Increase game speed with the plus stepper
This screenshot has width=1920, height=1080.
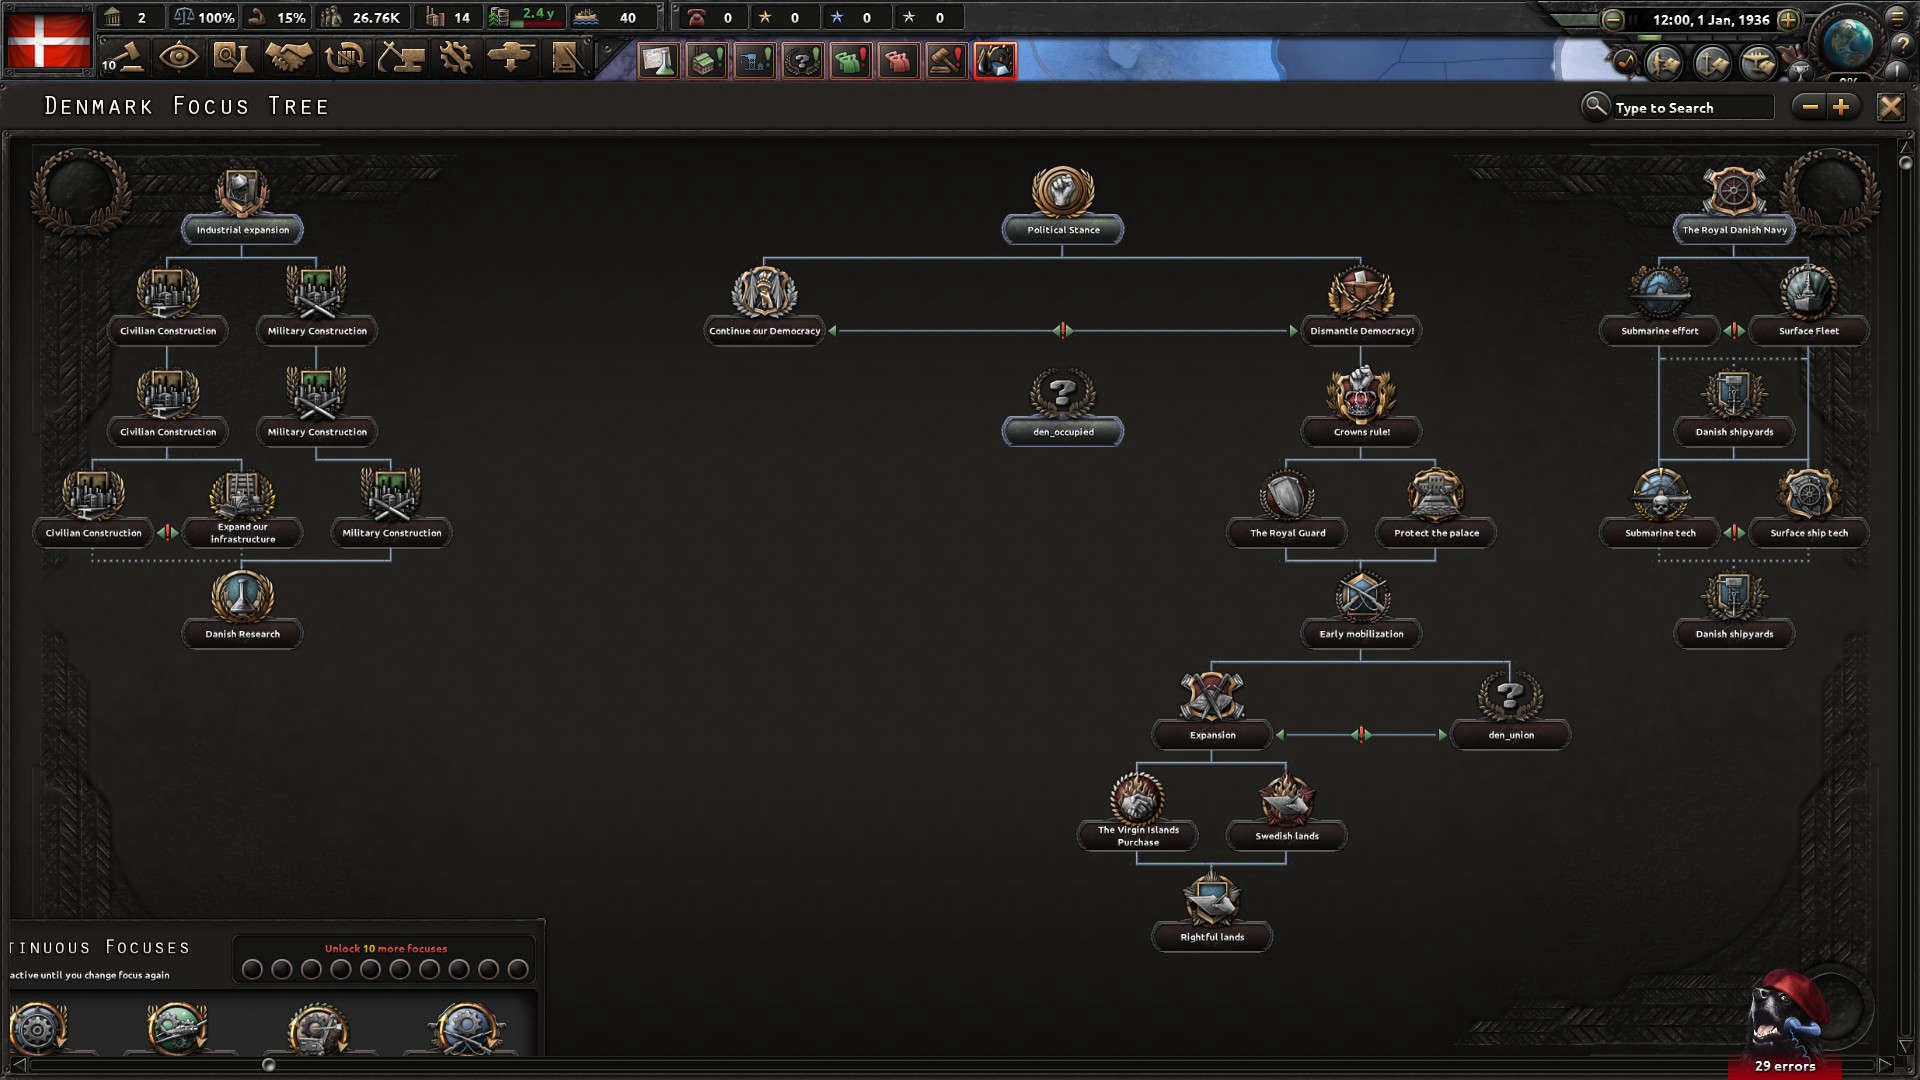point(1789,19)
